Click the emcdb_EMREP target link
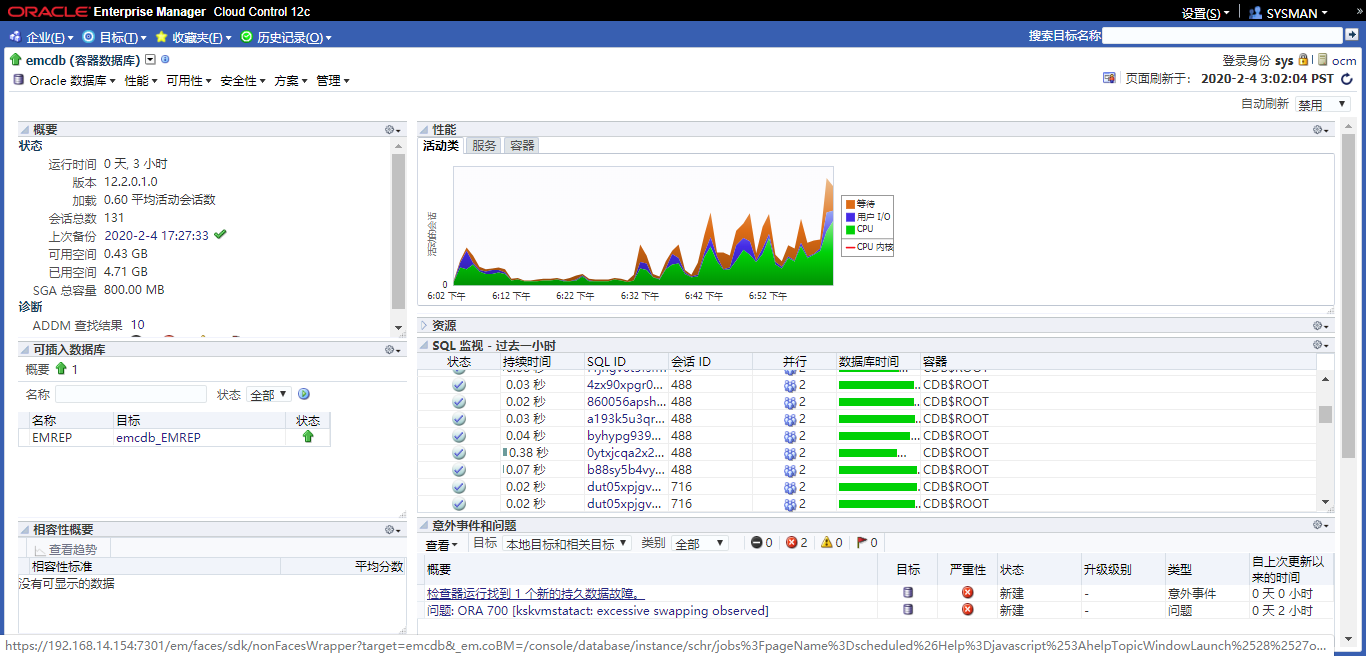 (x=158, y=438)
